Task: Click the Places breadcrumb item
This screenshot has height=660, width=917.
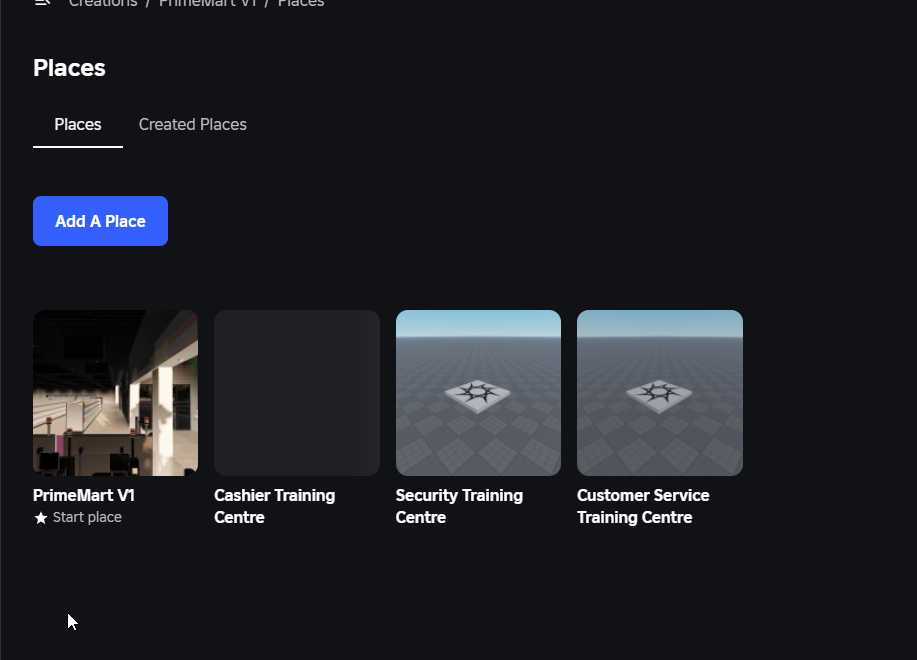Action: pyautogui.click(x=301, y=3)
